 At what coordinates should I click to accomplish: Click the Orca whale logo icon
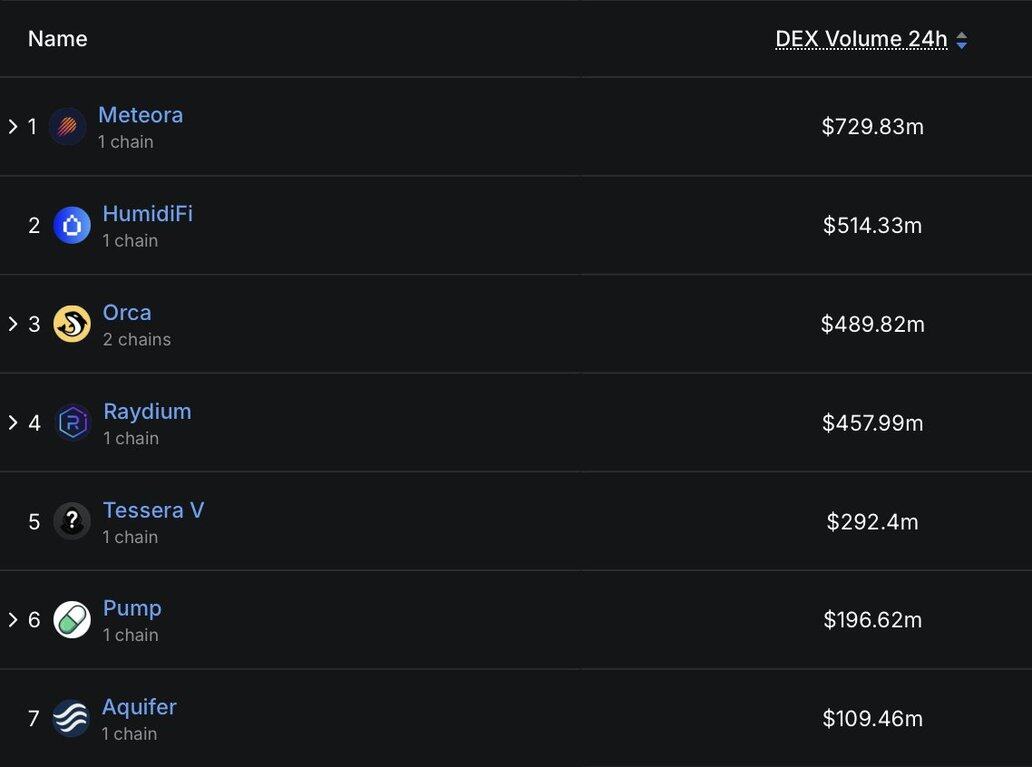(x=72, y=324)
